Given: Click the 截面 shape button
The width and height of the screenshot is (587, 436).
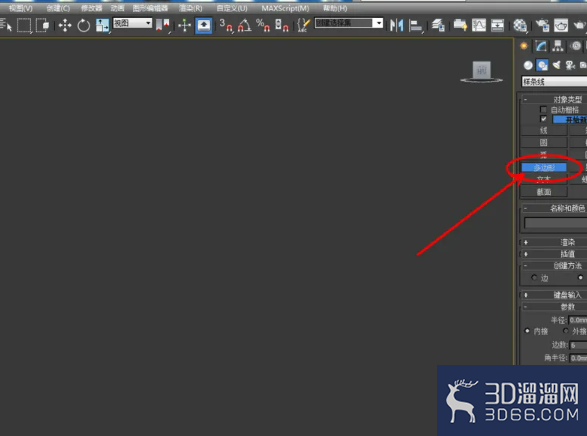Looking at the screenshot, I should click(544, 192).
